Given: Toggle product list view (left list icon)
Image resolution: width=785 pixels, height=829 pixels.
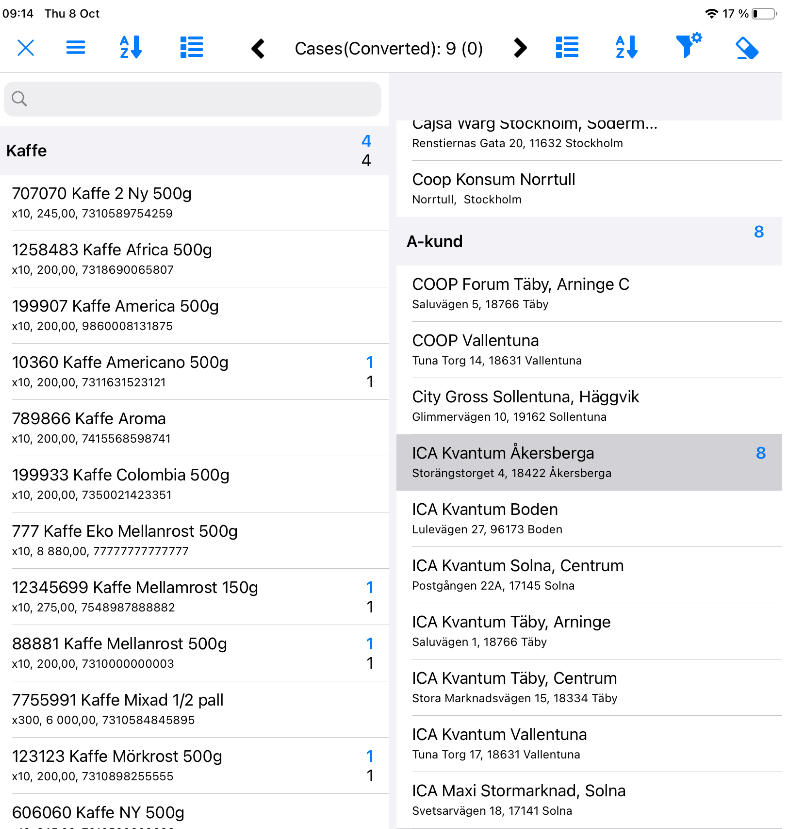Looking at the screenshot, I should tap(191, 48).
